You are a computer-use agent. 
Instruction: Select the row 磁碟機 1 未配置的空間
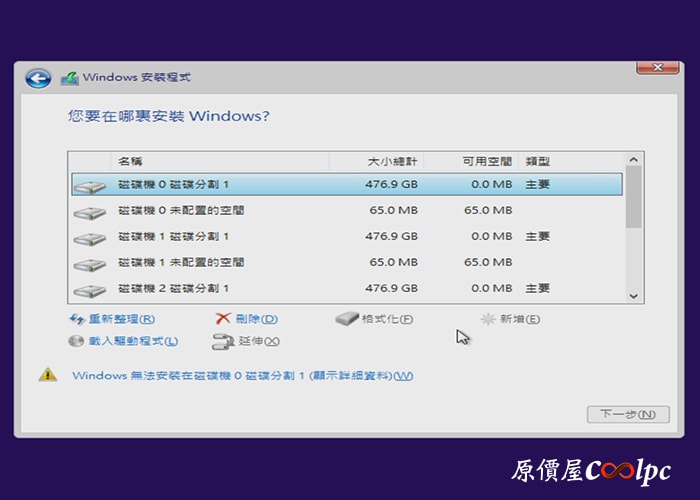click(x=347, y=262)
